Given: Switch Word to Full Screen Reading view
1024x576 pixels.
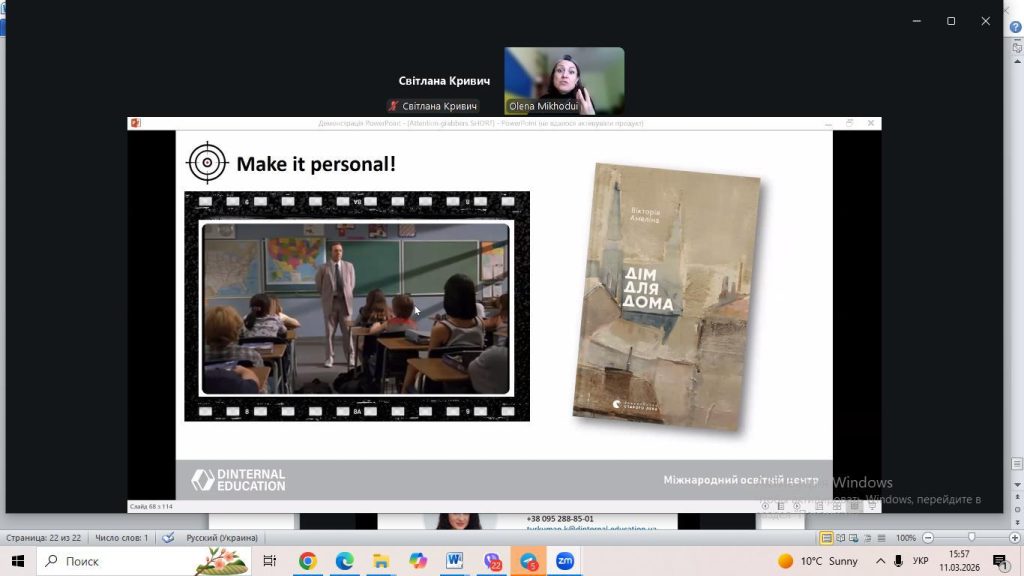Looking at the screenshot, I should tap(841, 538).
